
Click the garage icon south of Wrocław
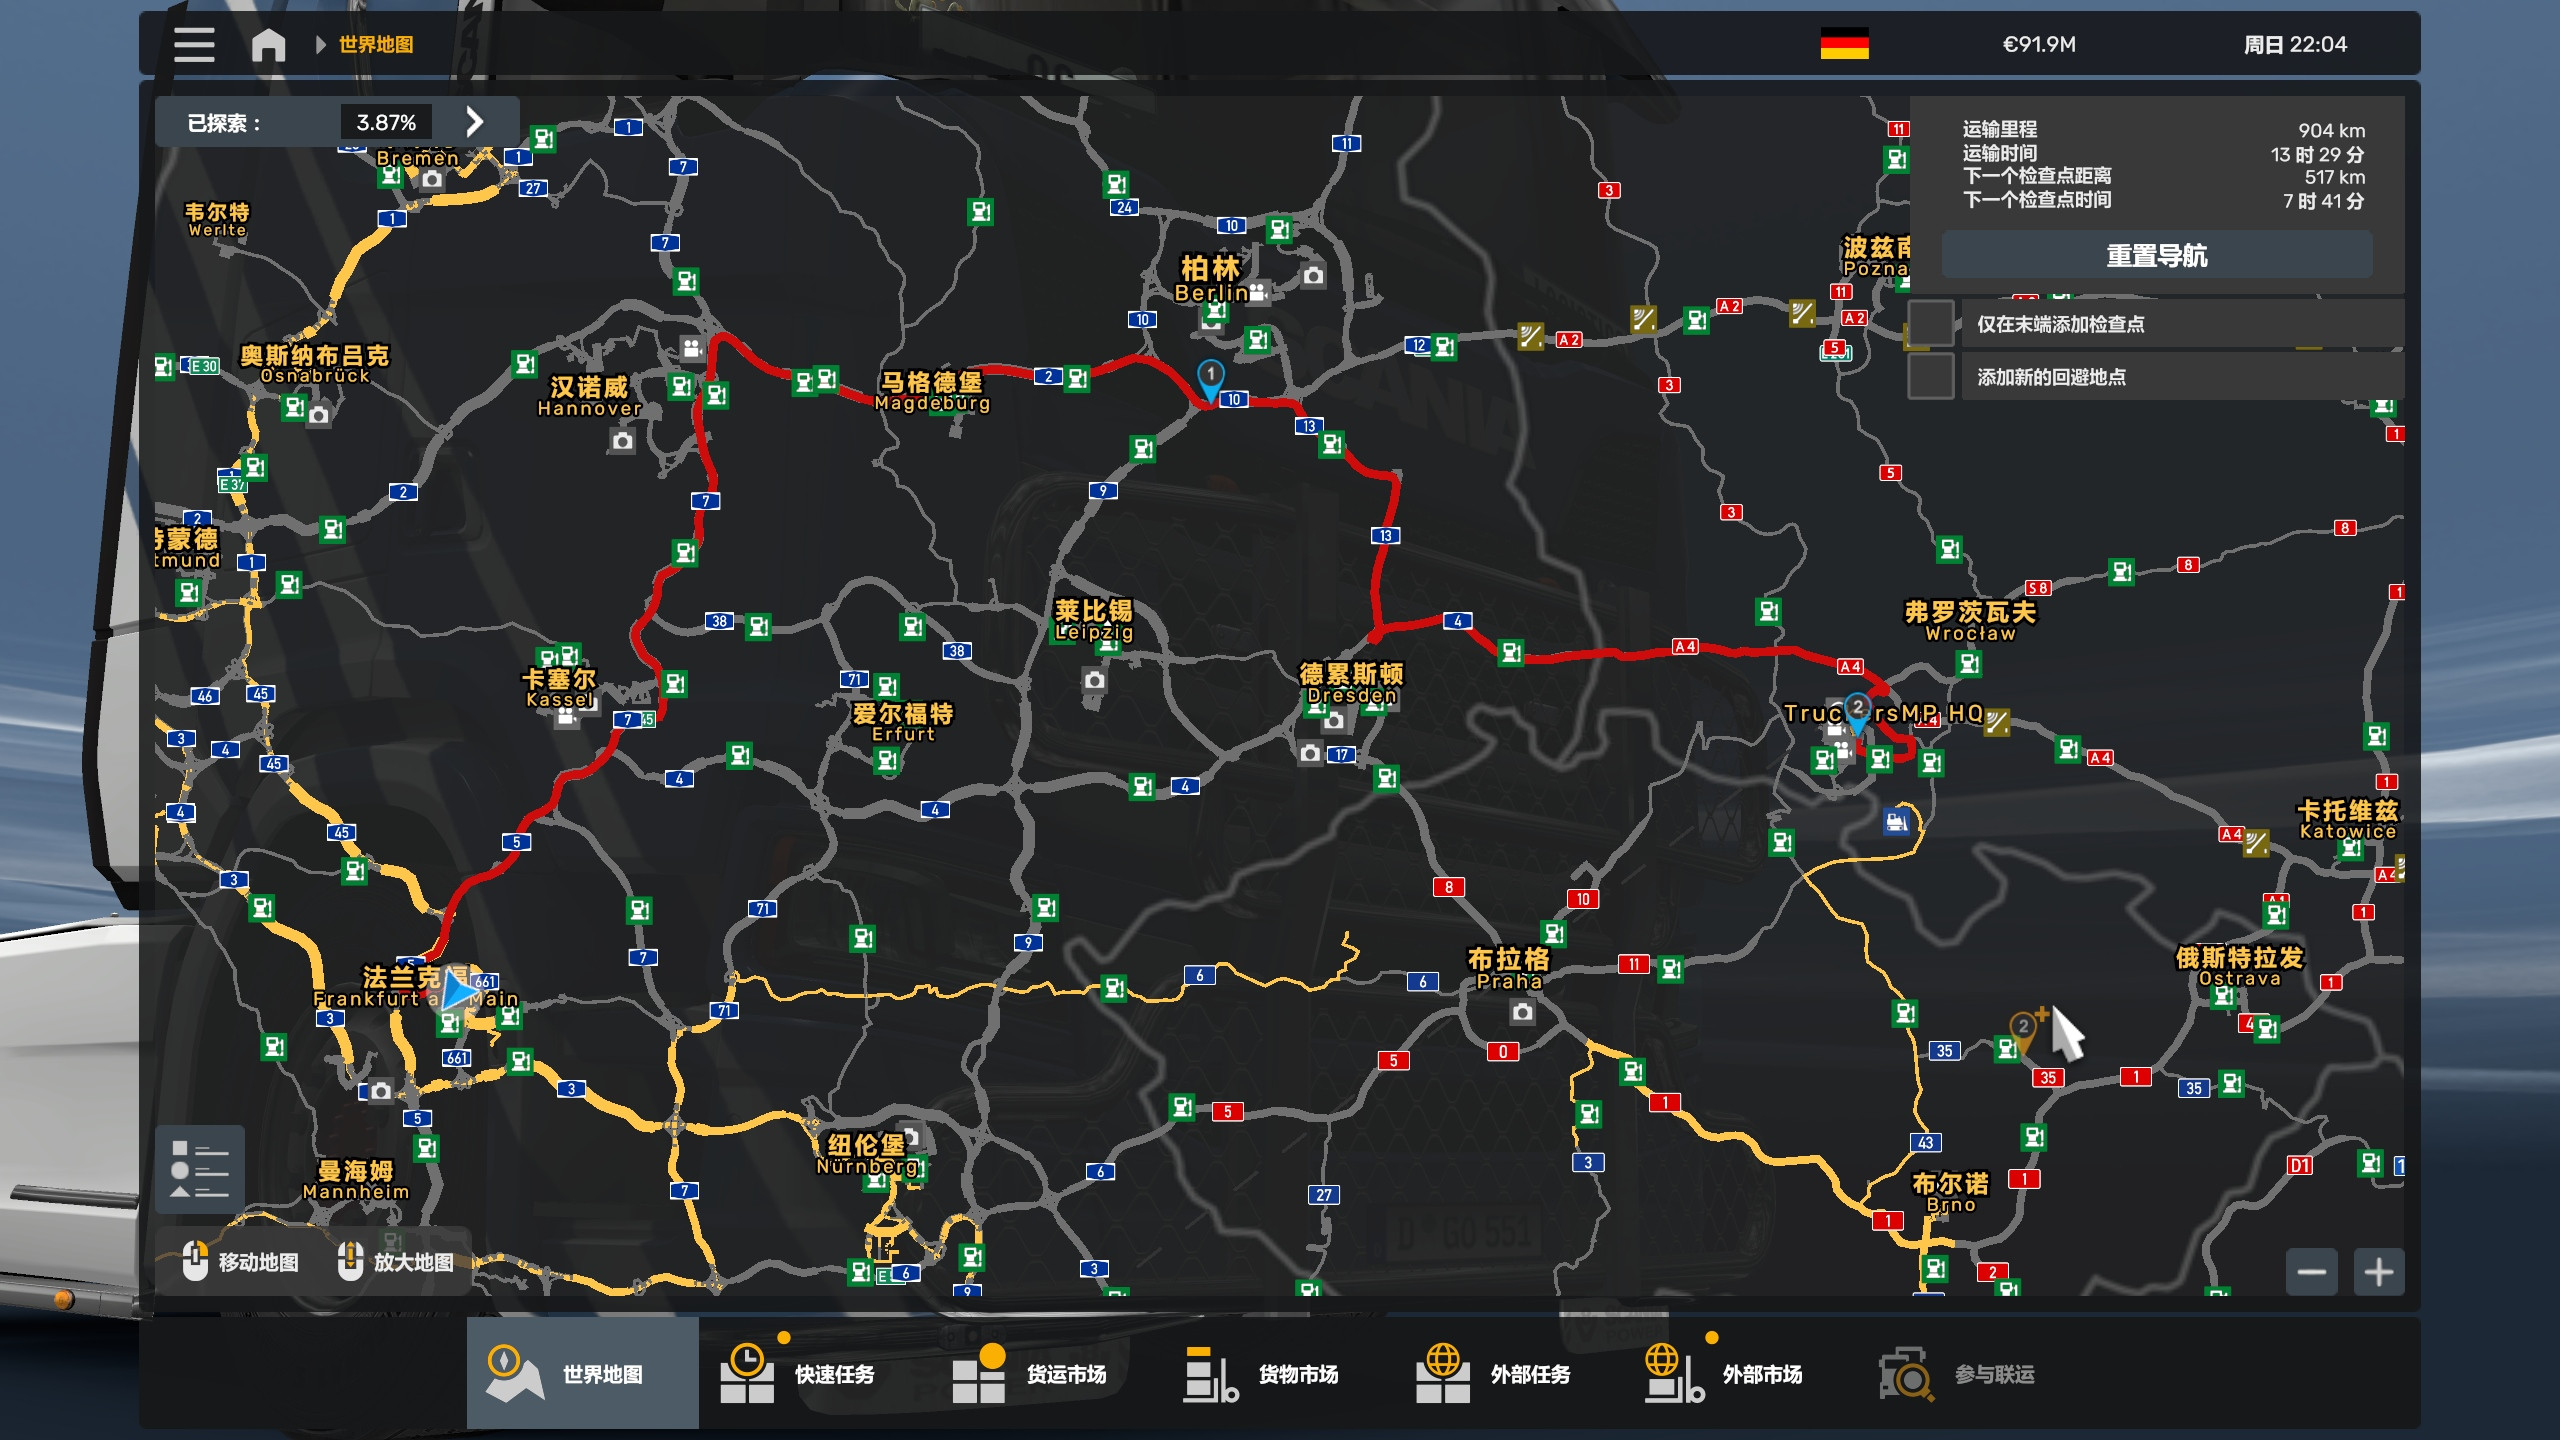(1896, 822)
